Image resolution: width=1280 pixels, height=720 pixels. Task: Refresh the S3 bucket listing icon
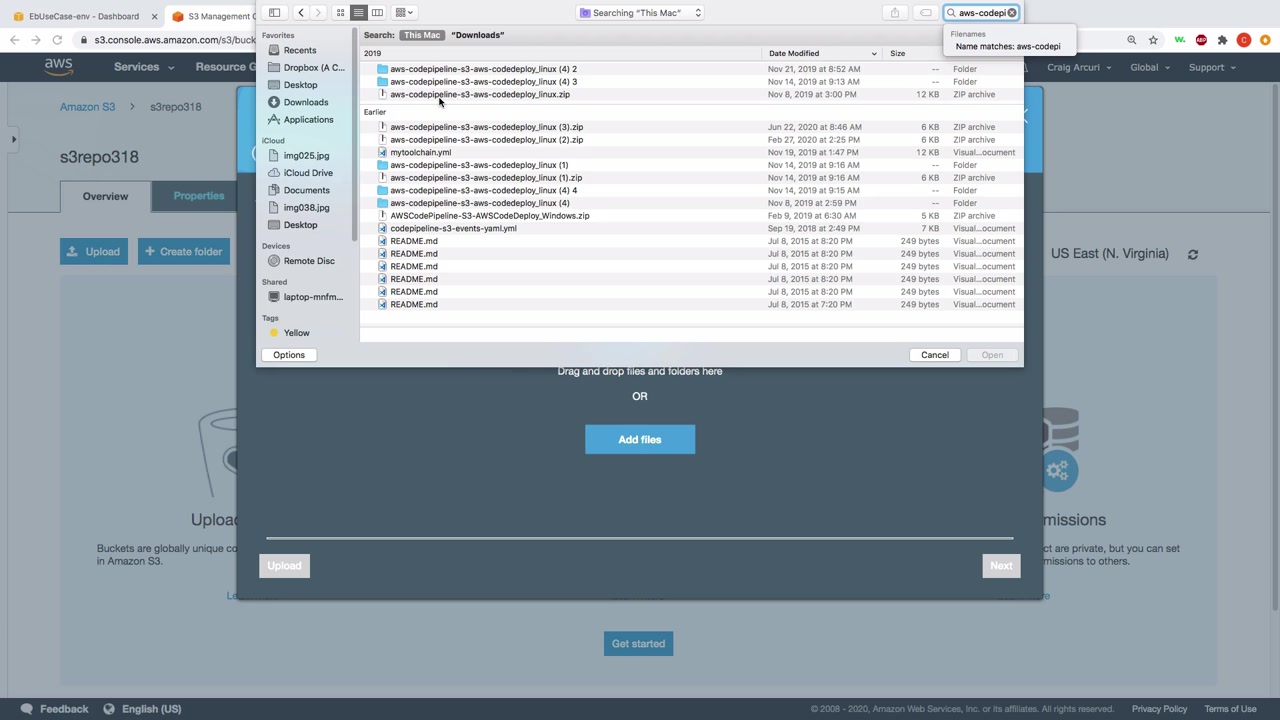(1192, 254)
